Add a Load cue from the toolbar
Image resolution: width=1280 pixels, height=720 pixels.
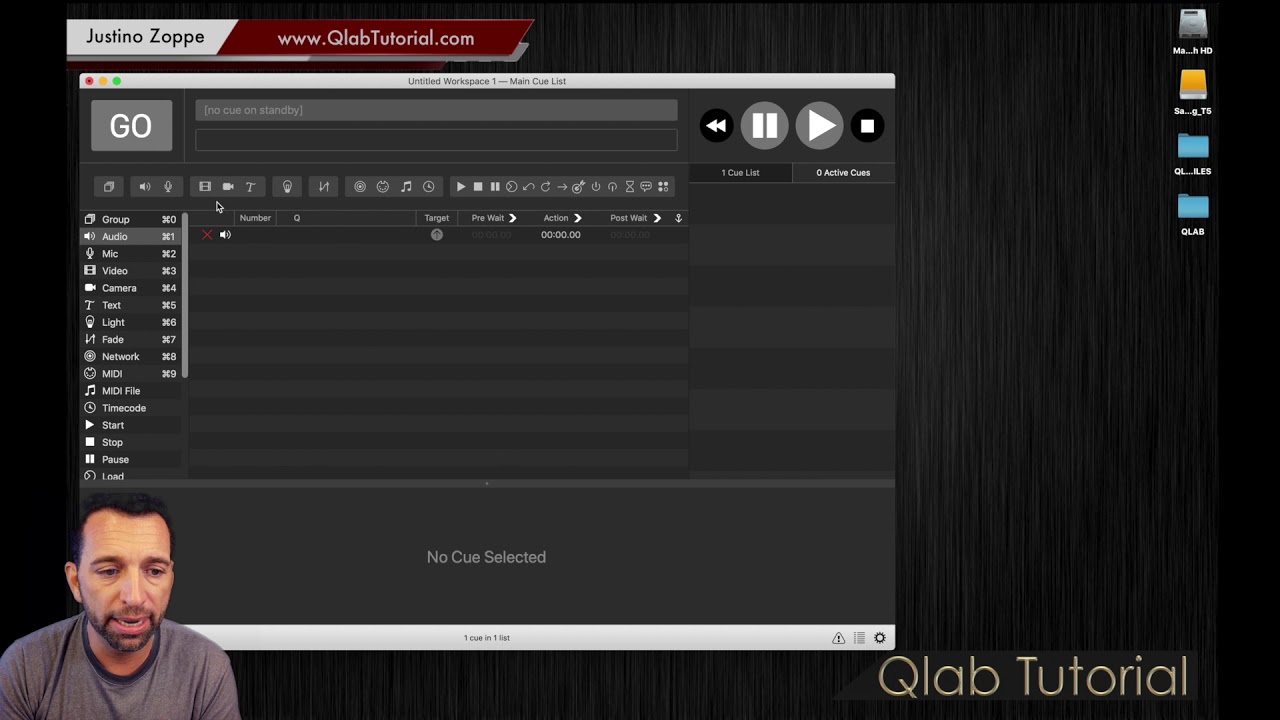512,187
